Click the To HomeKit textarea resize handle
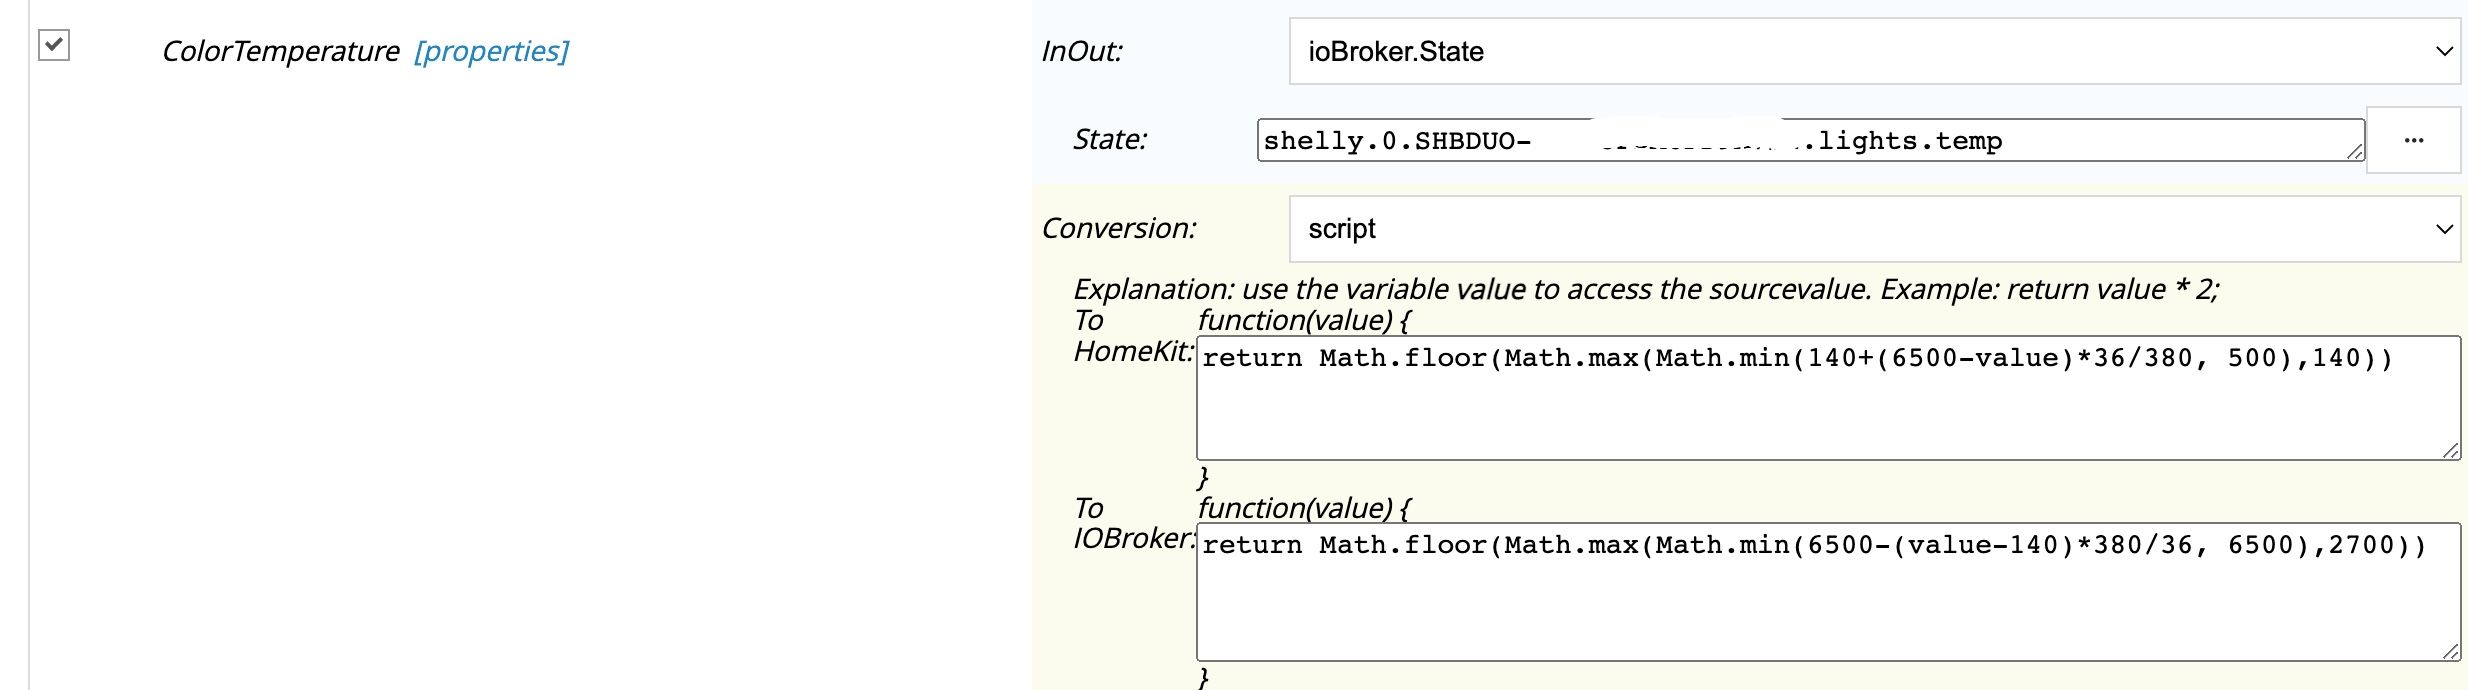This screenshot has height=690, width=2468. click(x=2450, y=451)
